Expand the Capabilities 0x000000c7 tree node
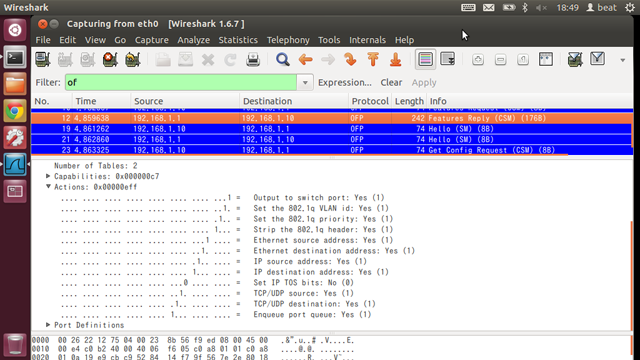Viewport: 640px width, 360px height. [48, 176]
